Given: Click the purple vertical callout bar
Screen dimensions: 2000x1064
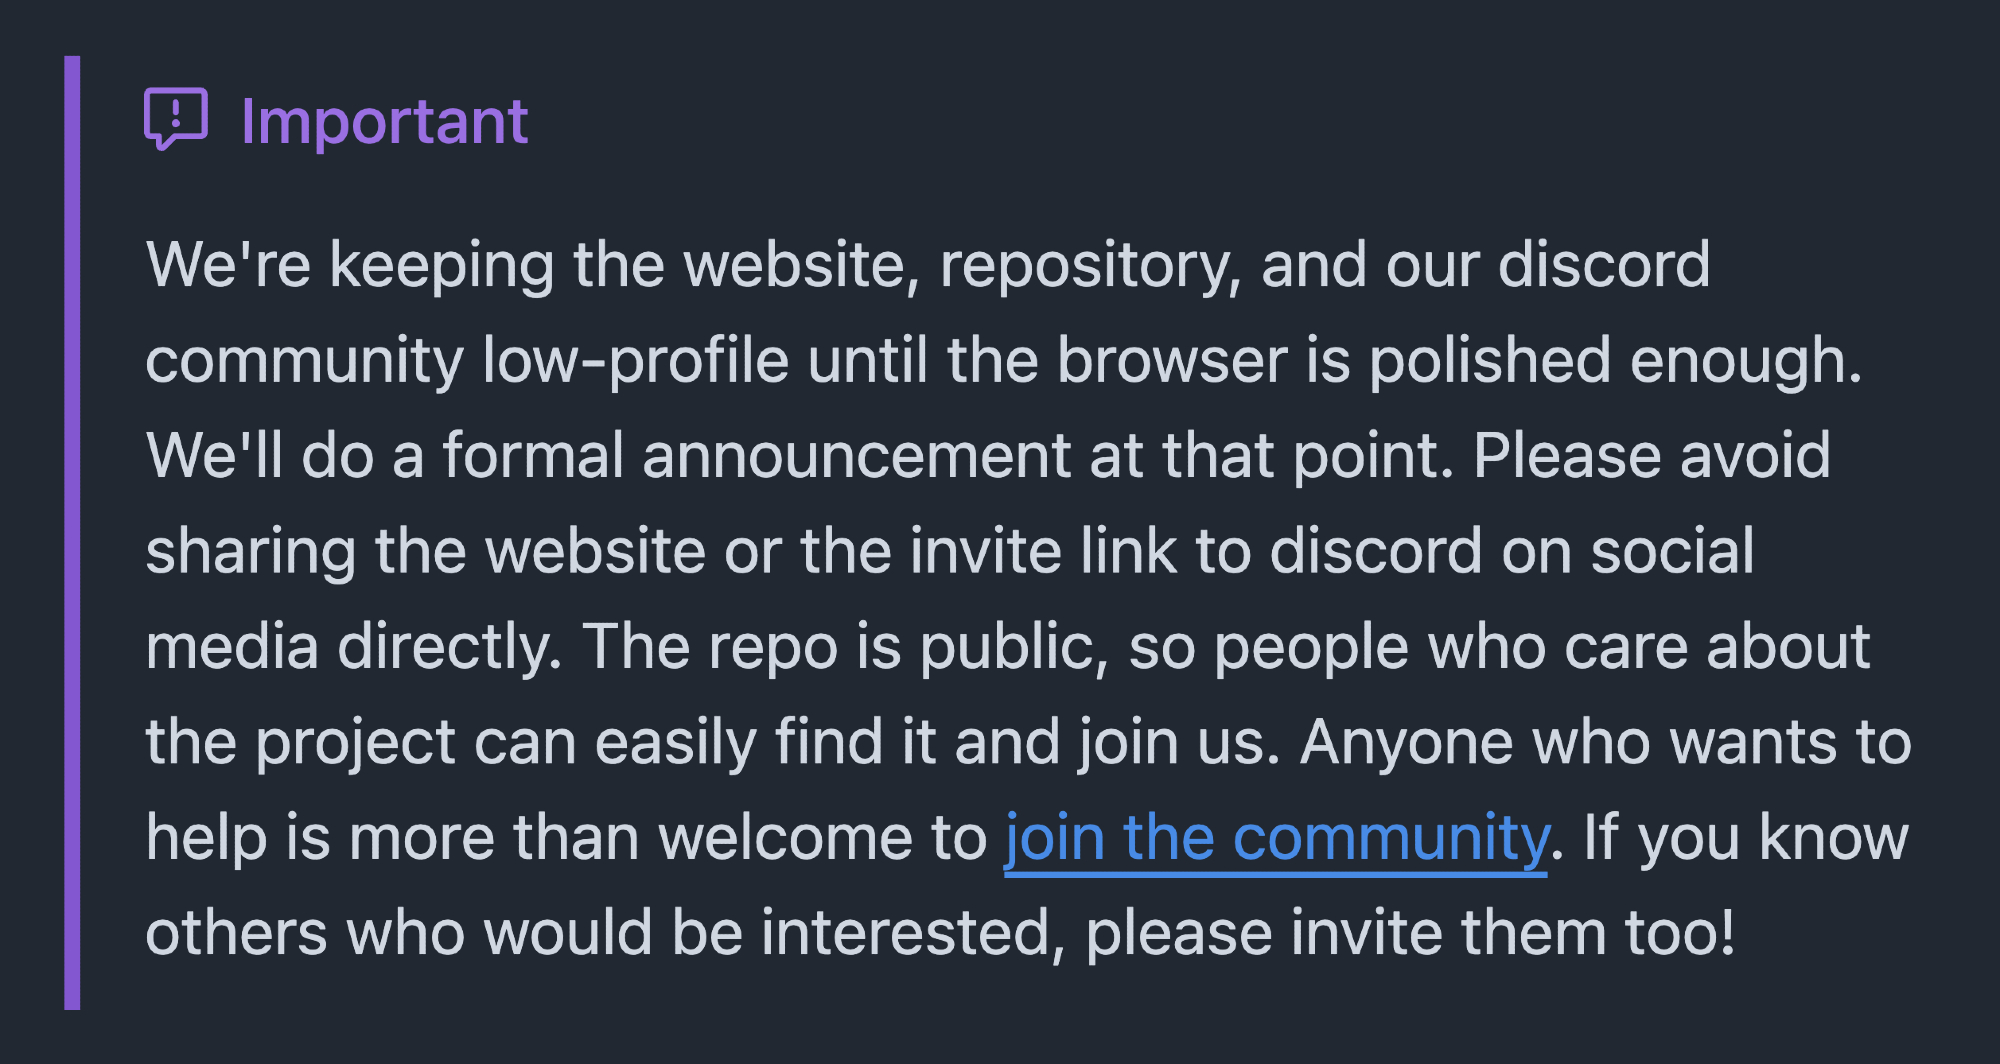Looking at the screenshot, I should (72, 532).
